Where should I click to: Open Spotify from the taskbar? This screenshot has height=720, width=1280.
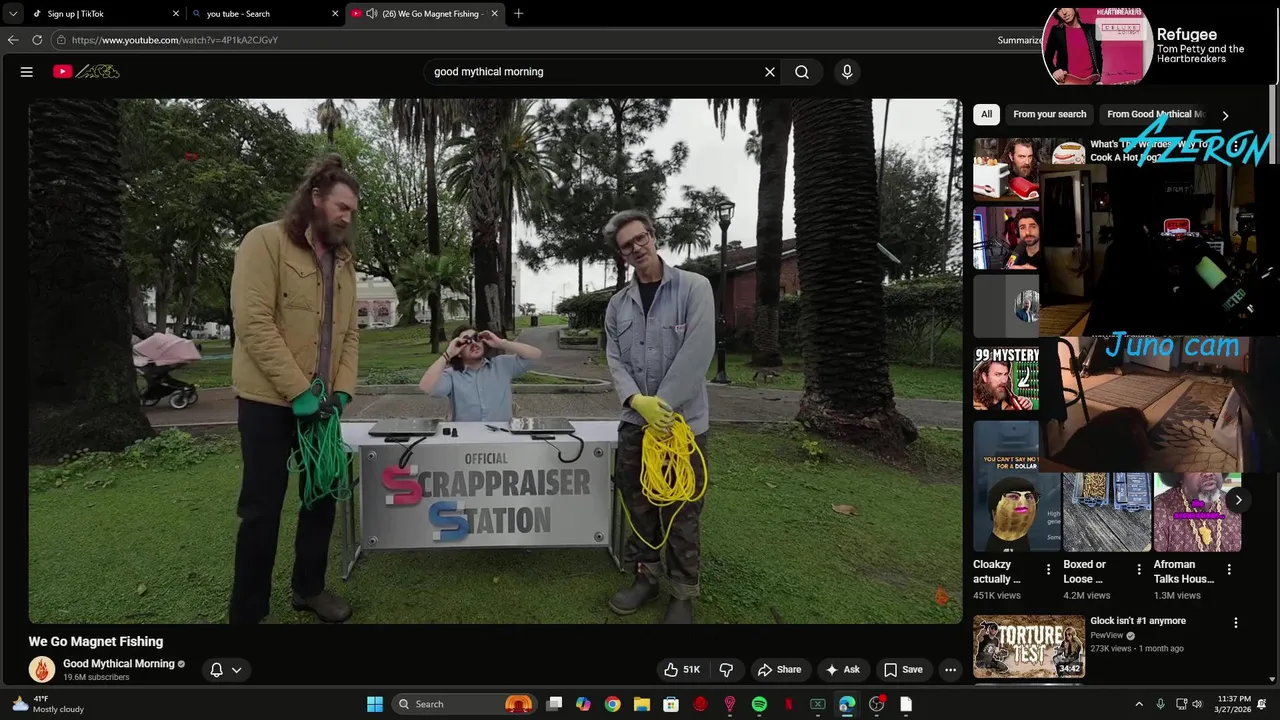[x=759, y=704]
